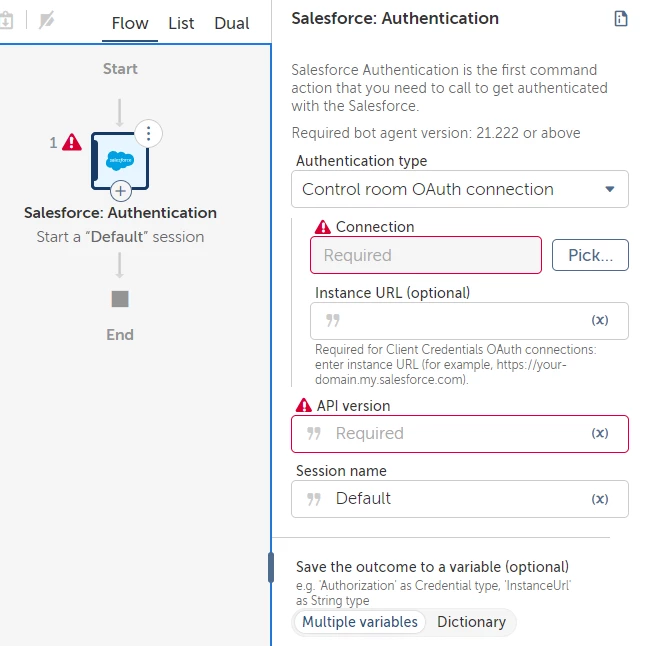Click the Instance URL input field

click(x=469, y=321)
